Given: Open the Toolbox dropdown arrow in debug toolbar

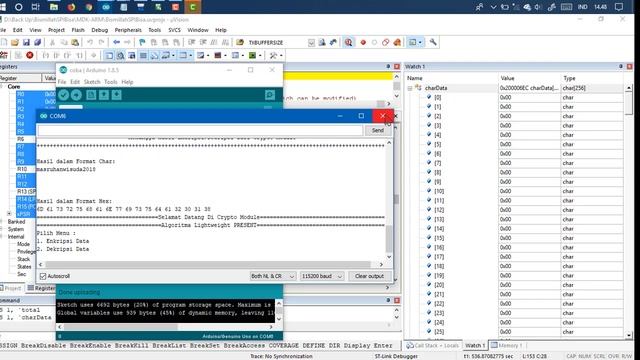Looking at the screenshot, I should tap(281, 56).
